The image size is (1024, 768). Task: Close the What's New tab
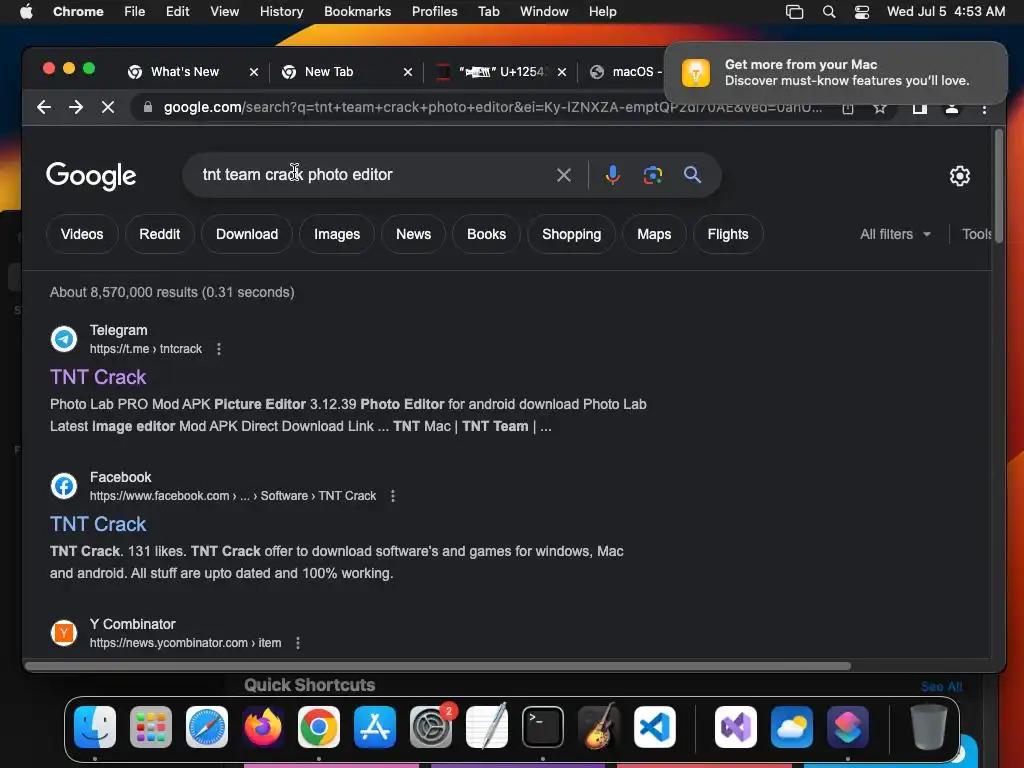253,72
